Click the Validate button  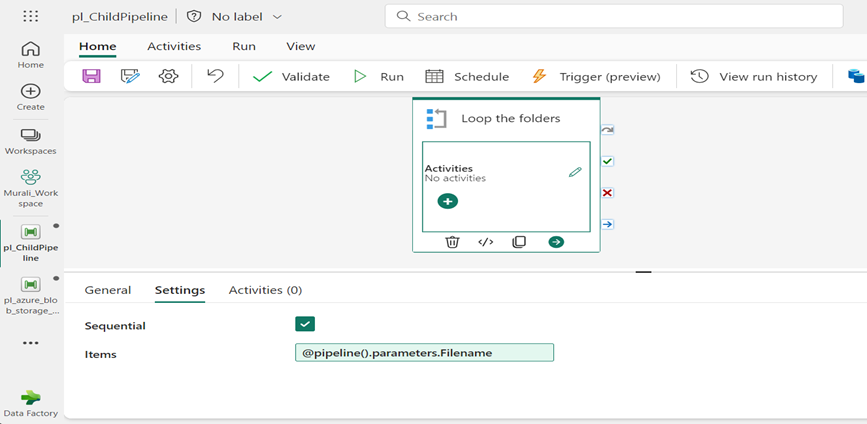point(291,76)
